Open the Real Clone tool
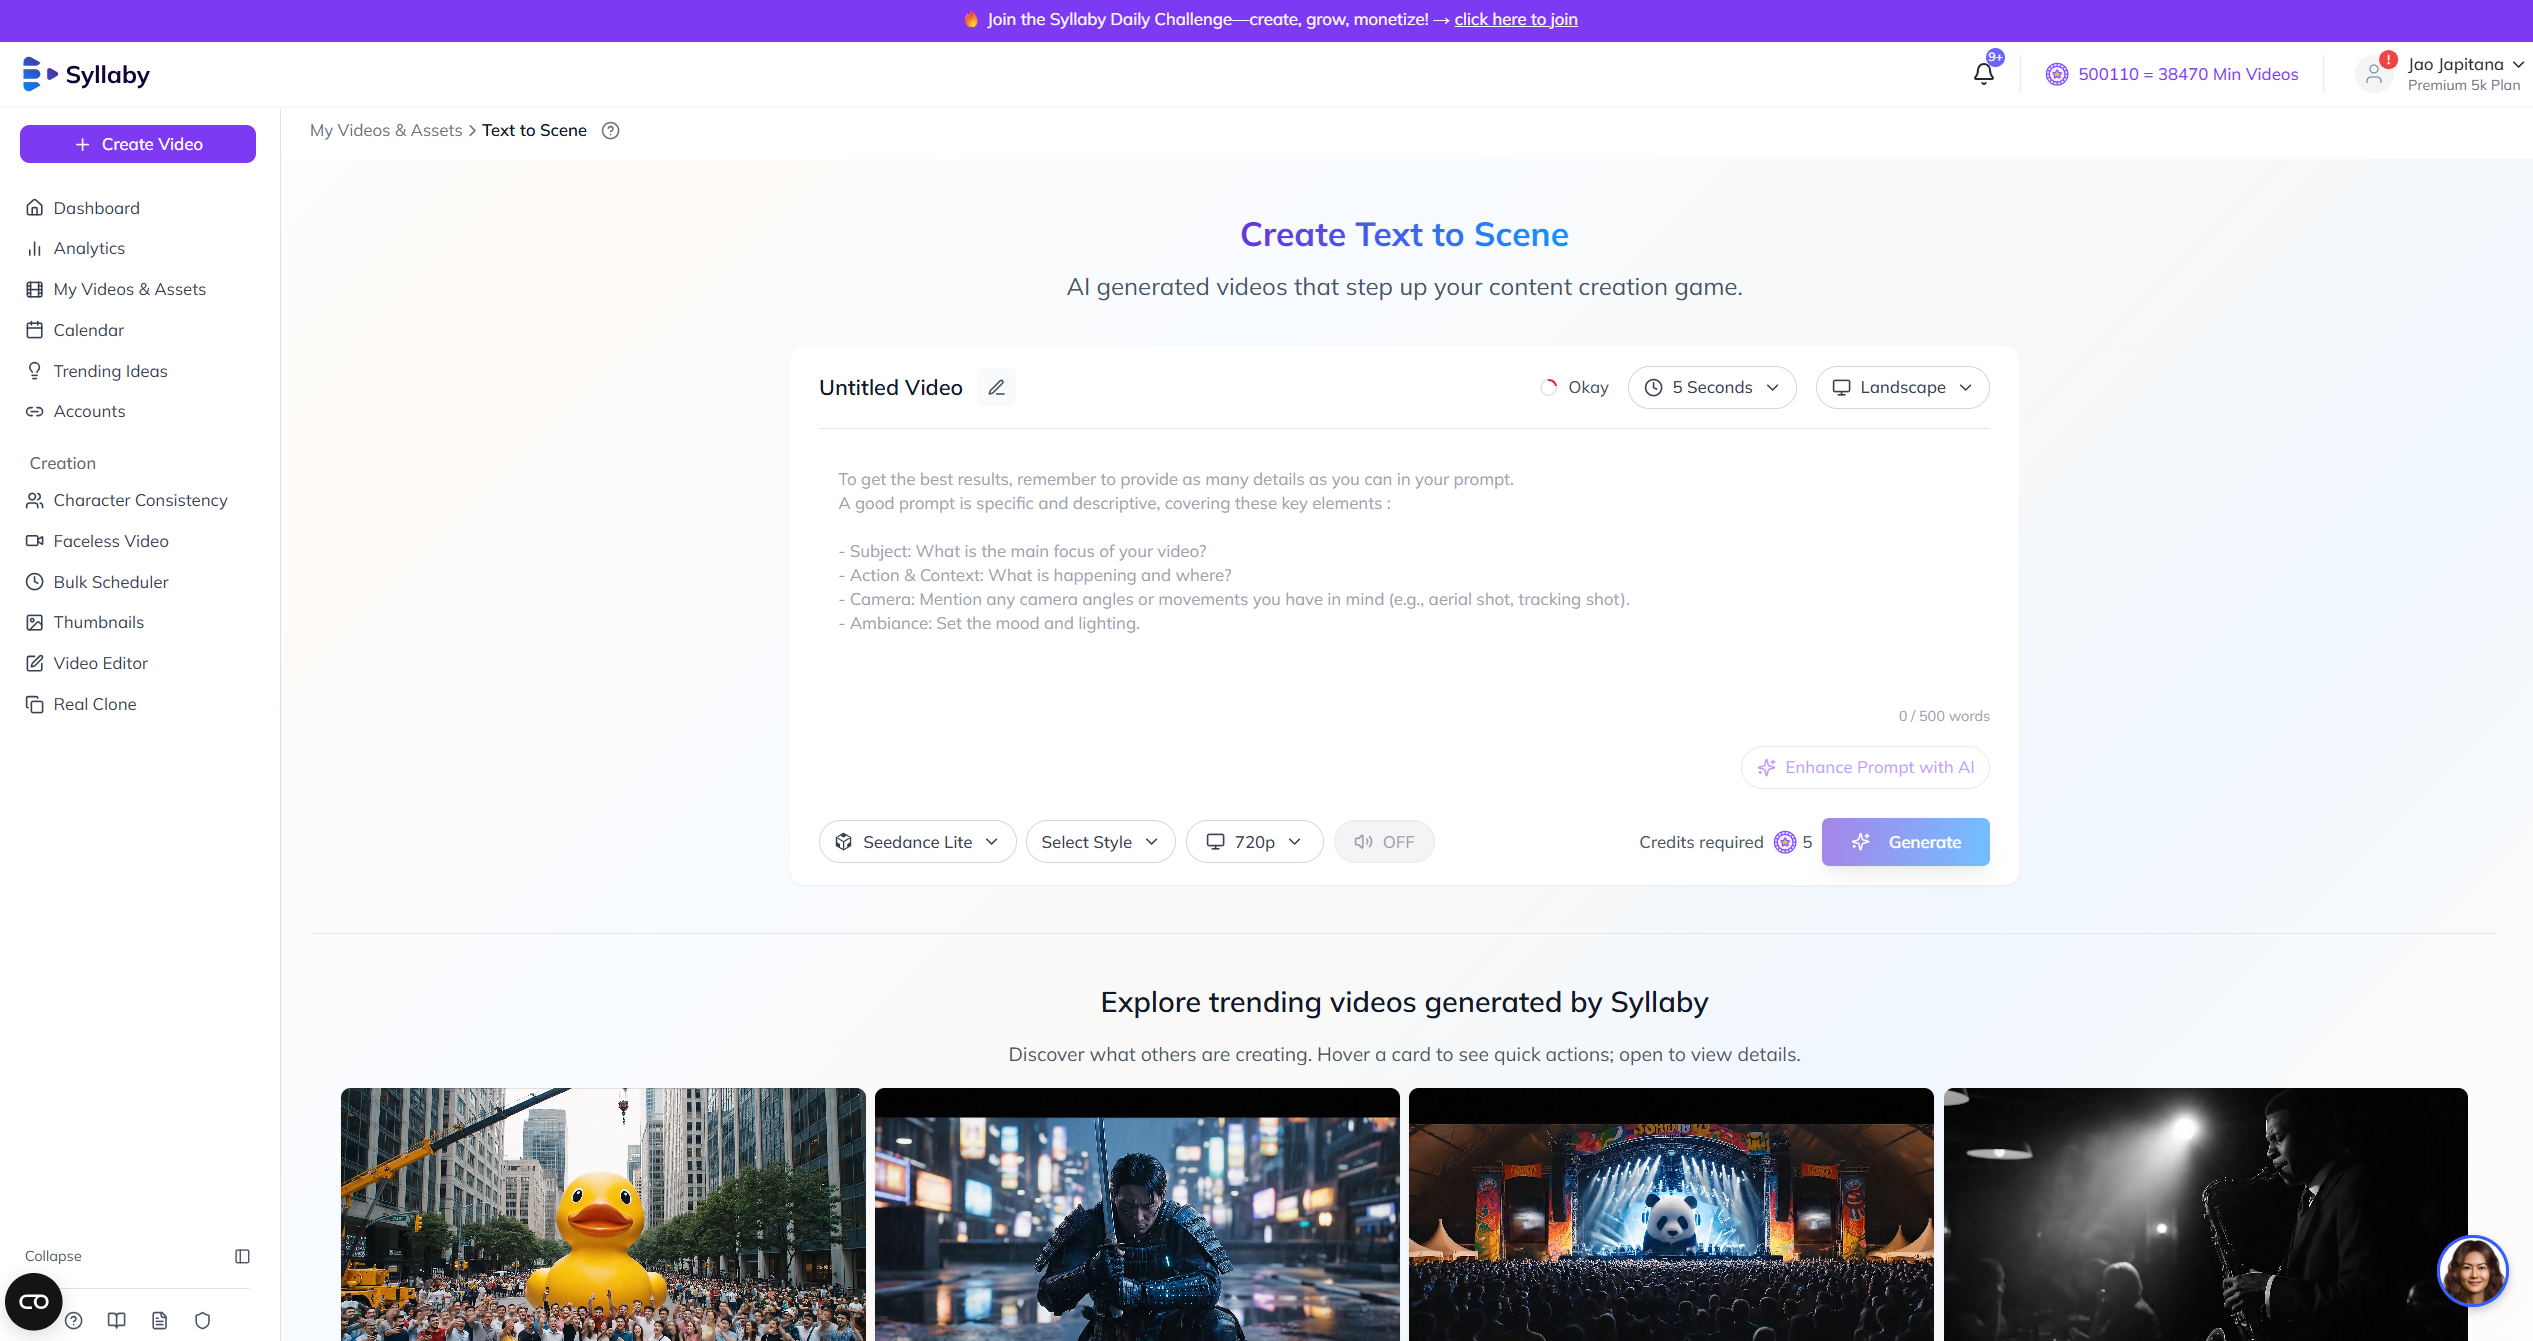 (95, 704)
